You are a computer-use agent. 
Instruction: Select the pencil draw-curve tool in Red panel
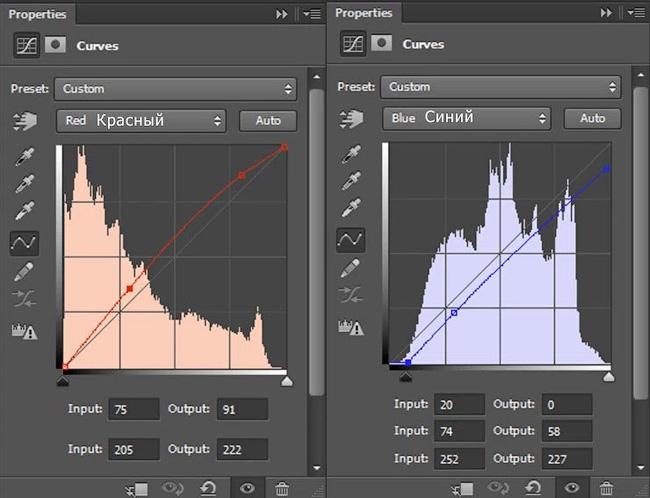click(x=24, y=272)
